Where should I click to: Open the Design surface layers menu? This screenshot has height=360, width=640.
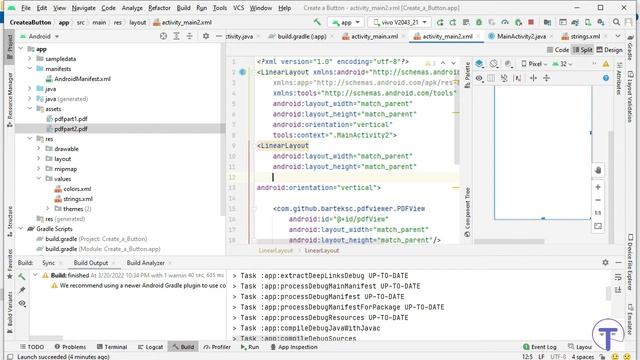coord(480,64)
